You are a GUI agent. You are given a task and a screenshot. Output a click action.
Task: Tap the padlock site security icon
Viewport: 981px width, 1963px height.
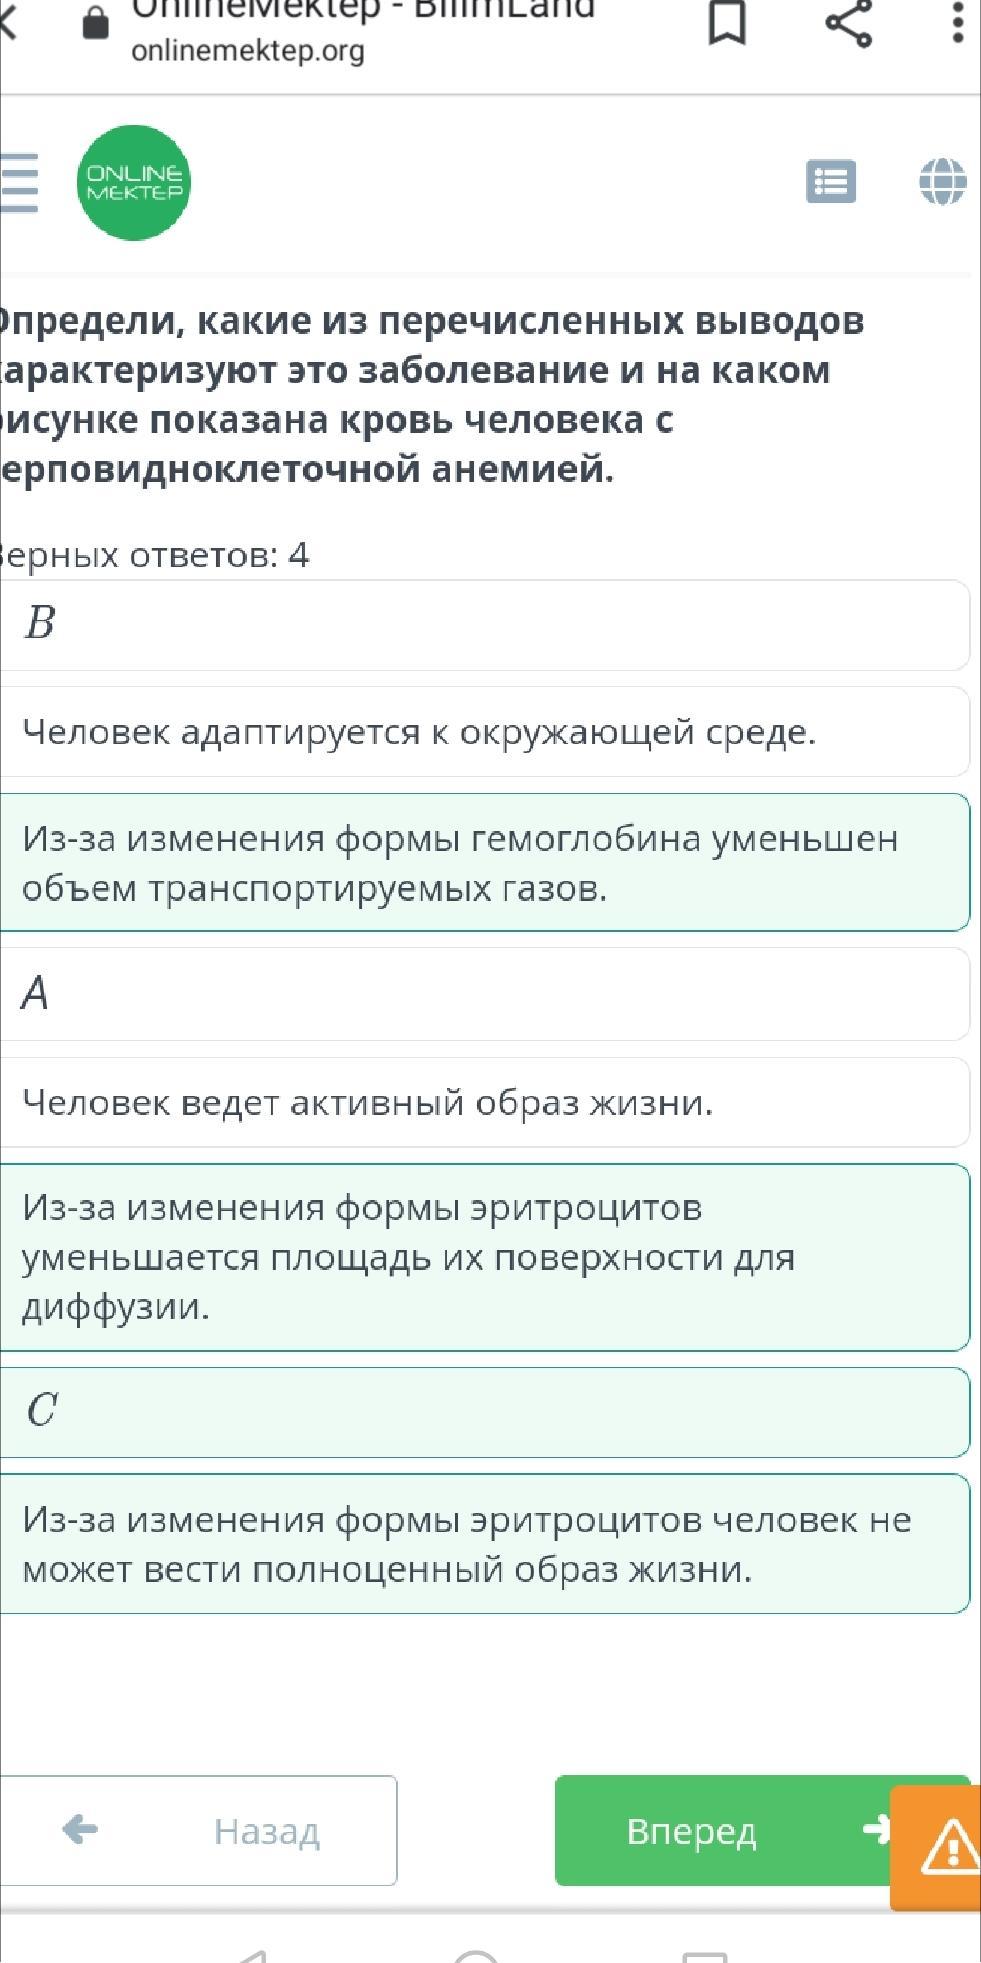tap(95, 22)
